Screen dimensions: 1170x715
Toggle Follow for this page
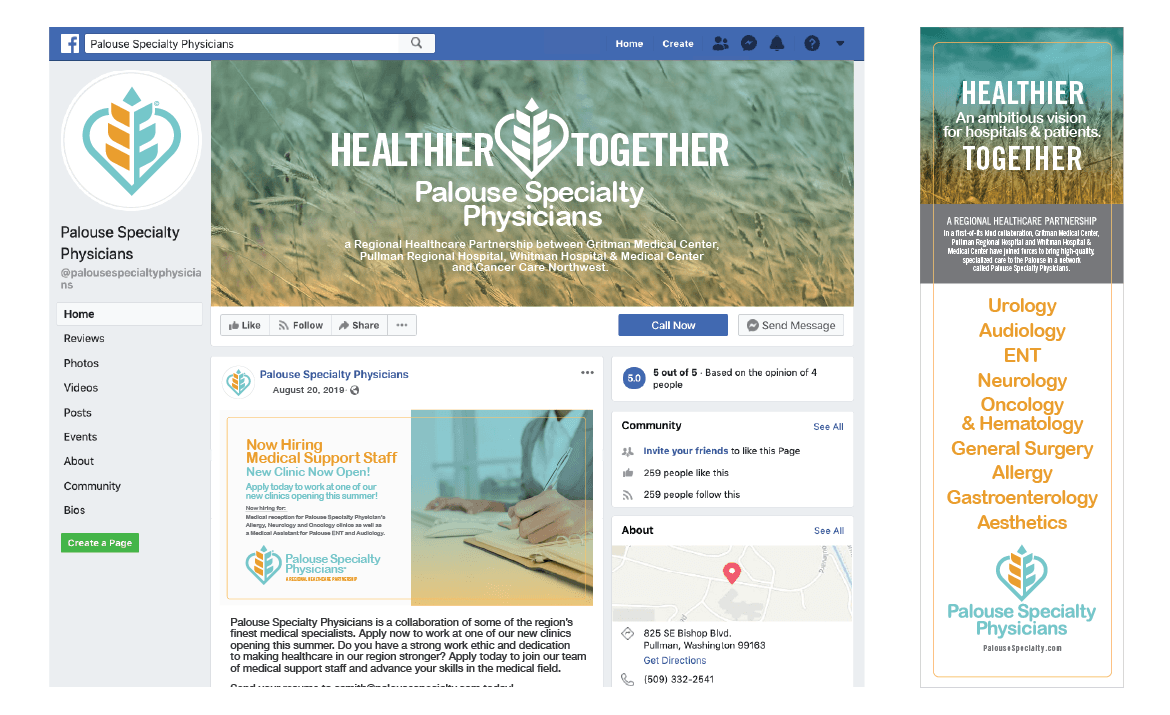pyautogui.click(x=301, y=325)
